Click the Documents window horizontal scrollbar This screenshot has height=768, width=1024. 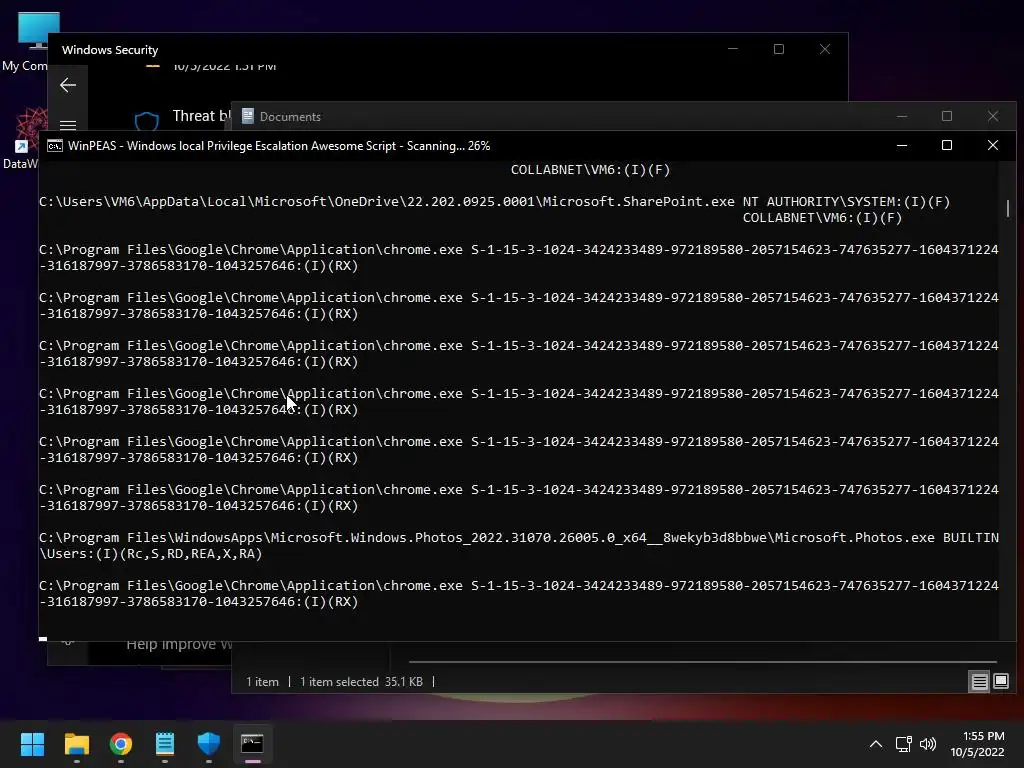pyautogui.click(x=703, y=662)
